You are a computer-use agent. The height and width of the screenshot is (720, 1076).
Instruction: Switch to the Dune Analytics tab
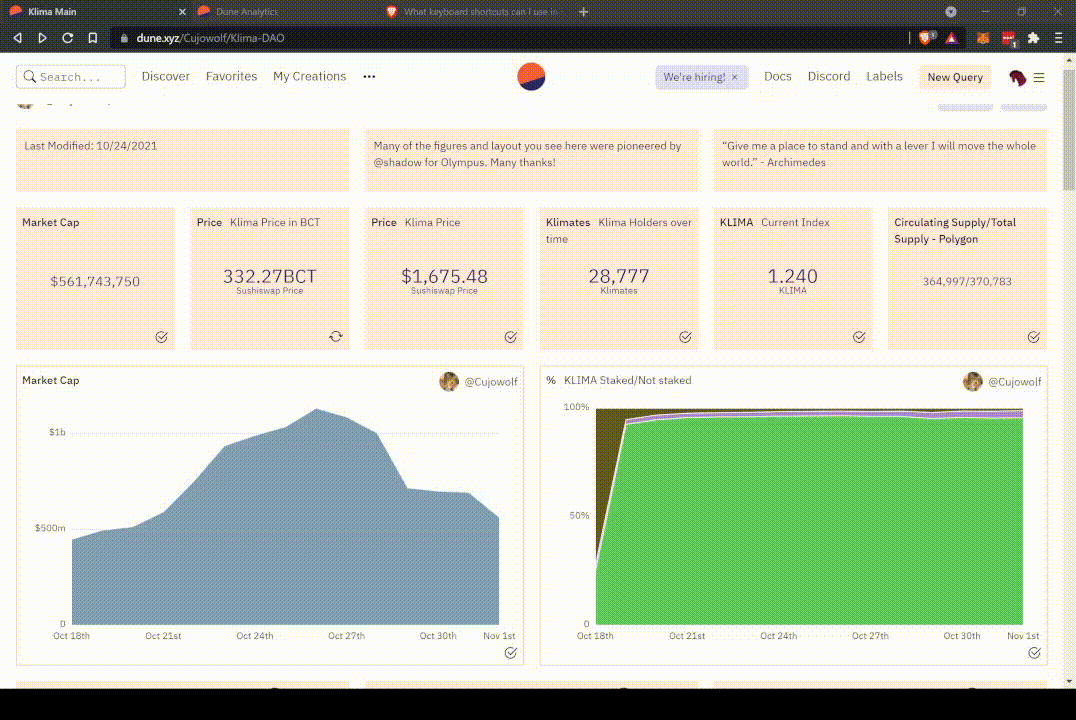[247, 12]
